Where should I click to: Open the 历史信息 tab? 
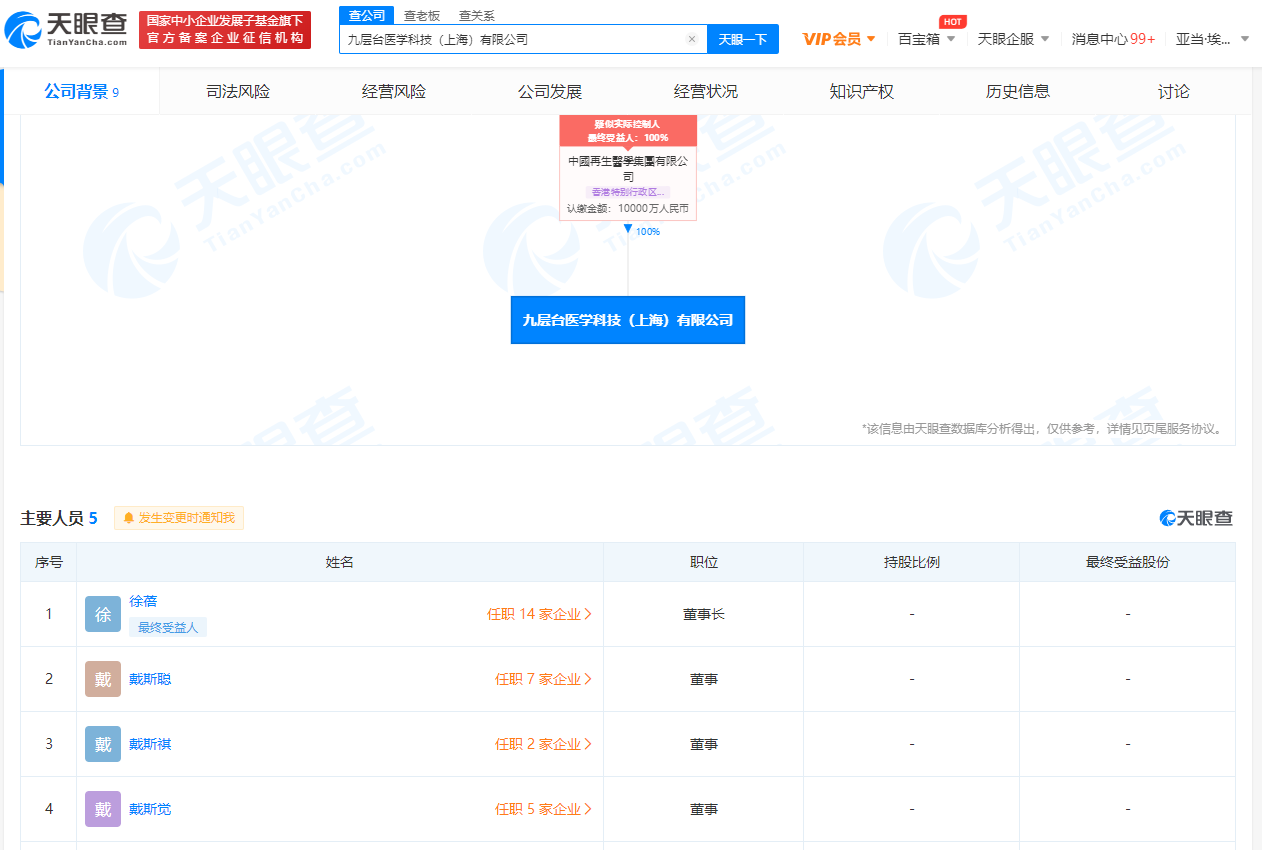[1018, 92]
